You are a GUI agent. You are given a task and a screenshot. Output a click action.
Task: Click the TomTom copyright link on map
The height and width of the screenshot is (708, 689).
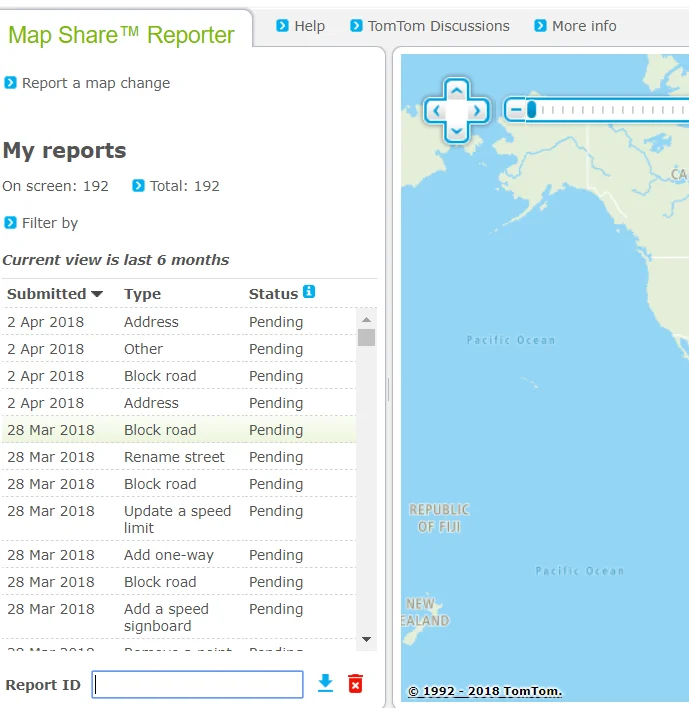click(x=485, y=691)
